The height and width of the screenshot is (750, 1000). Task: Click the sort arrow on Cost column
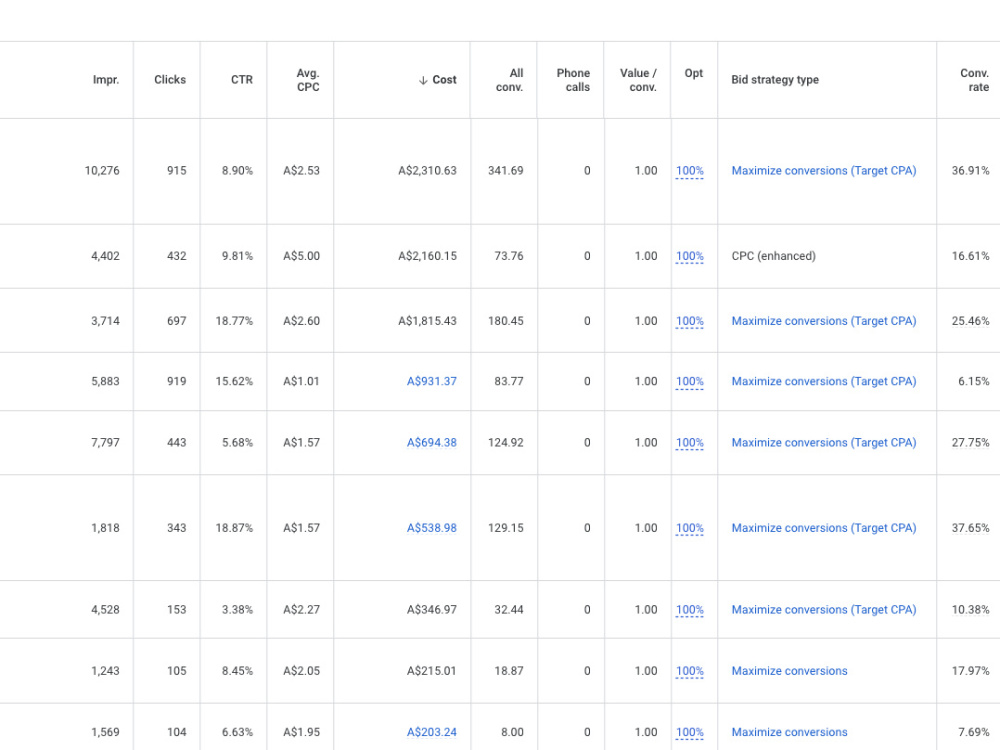click(423, 80)
